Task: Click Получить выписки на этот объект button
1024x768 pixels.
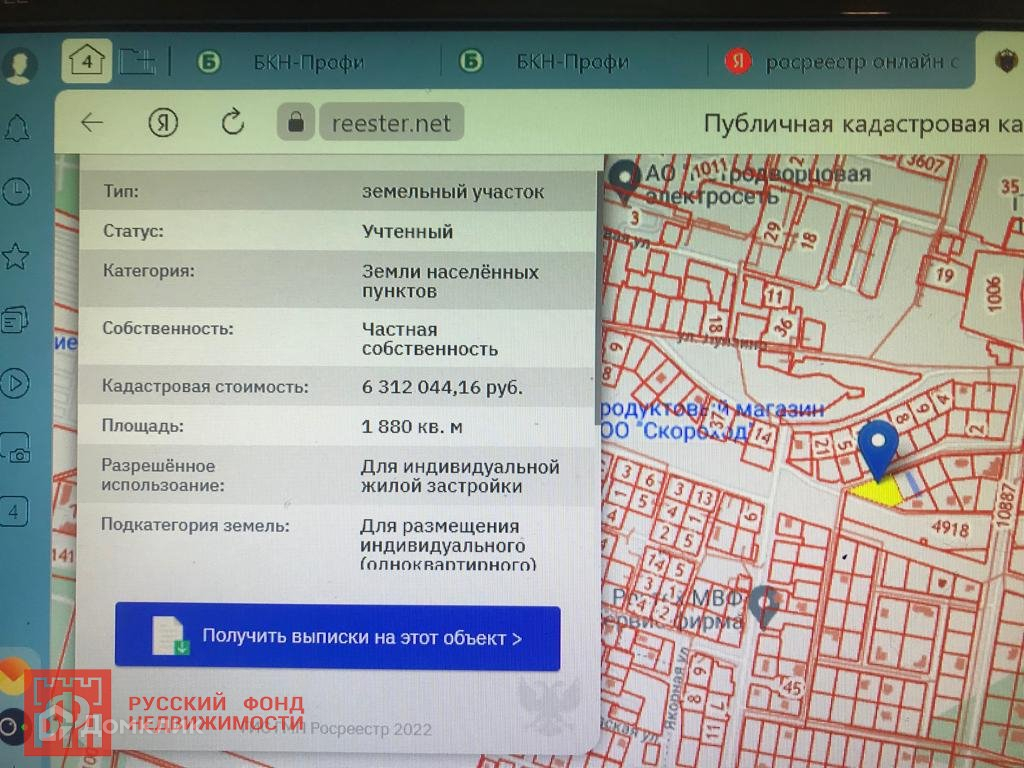Action: pos(338,637)
